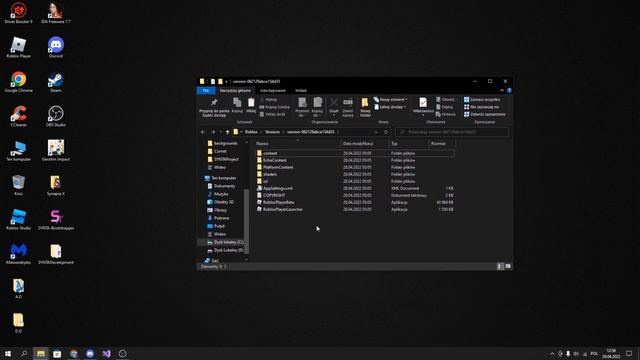This screenshot has width=640, height=360.
Task: Open the Windows Start menu
Action: click(8, 353)
